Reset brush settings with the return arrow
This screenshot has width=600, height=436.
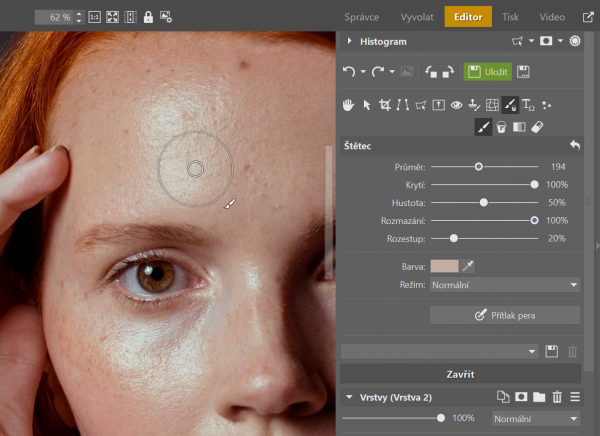[x=575, y=145]
